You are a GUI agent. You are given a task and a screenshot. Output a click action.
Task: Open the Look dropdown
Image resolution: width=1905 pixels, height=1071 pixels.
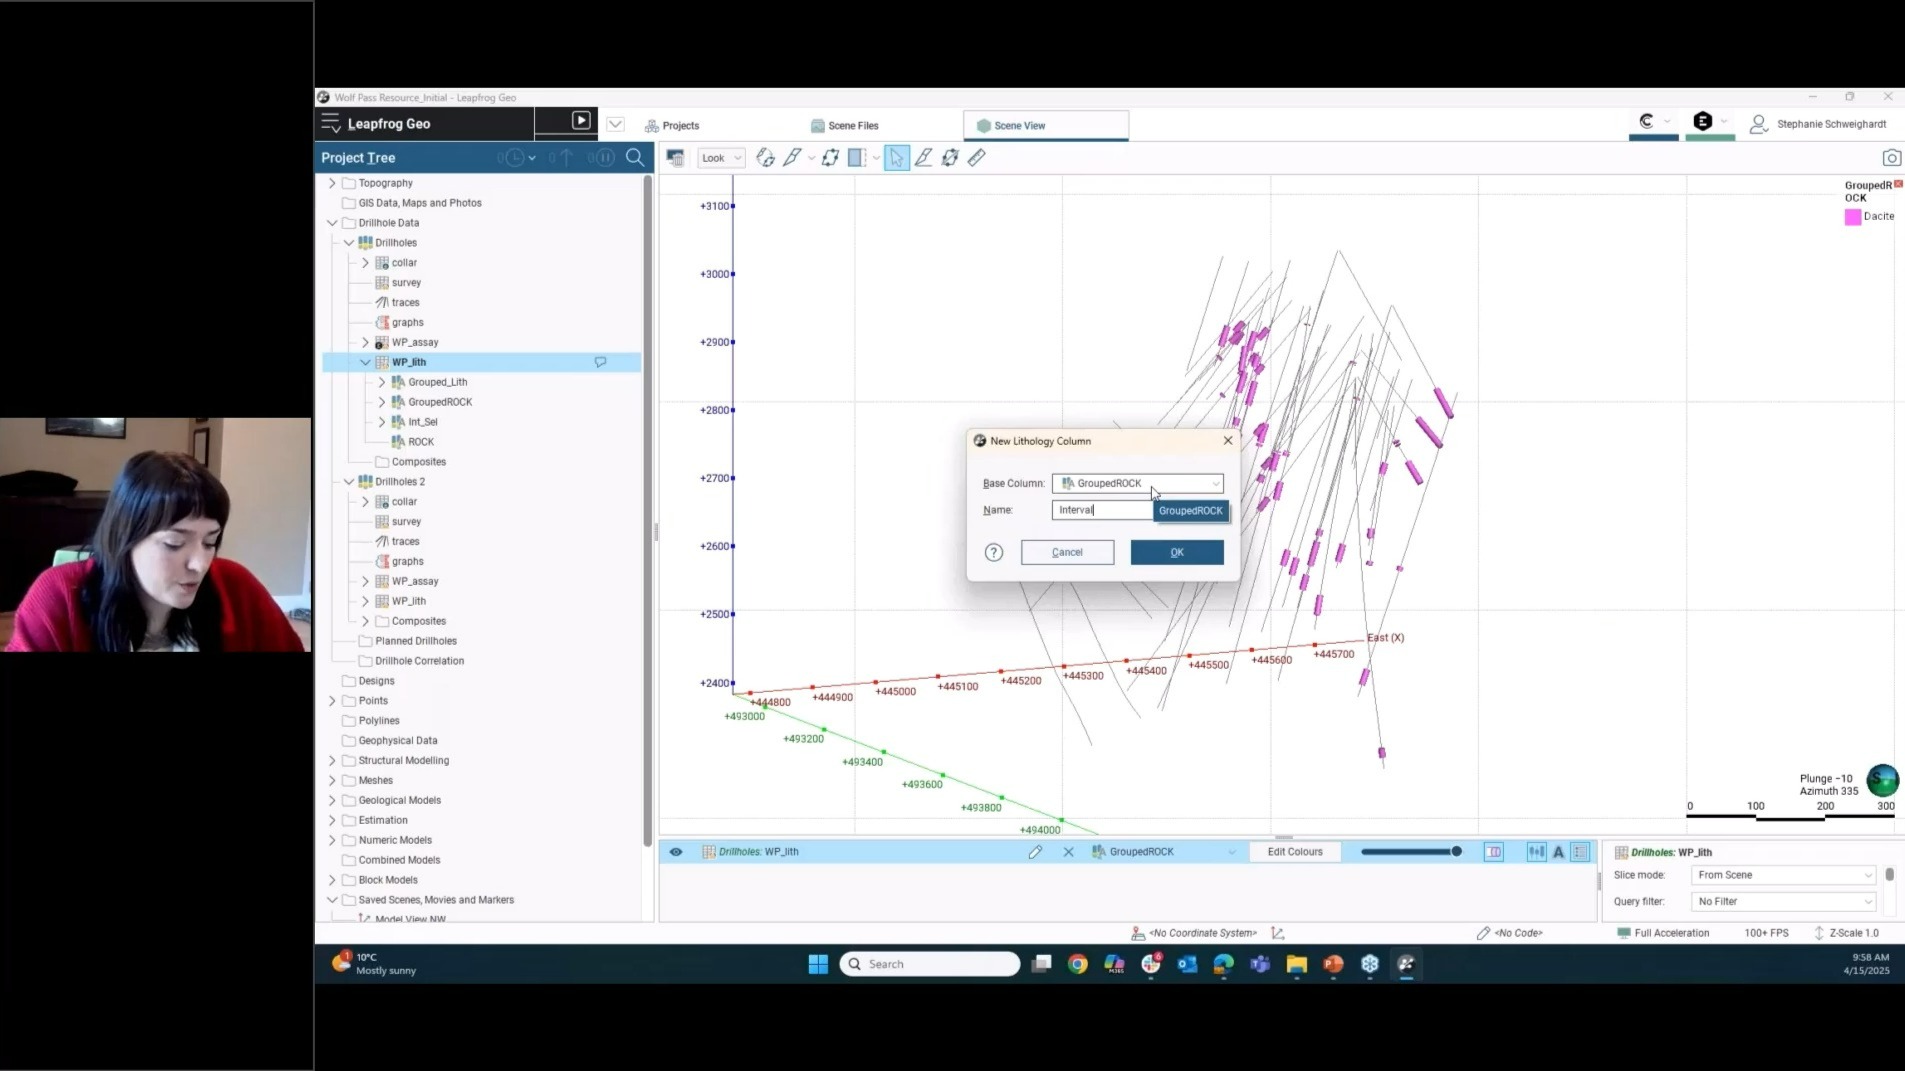click(721, 158)
